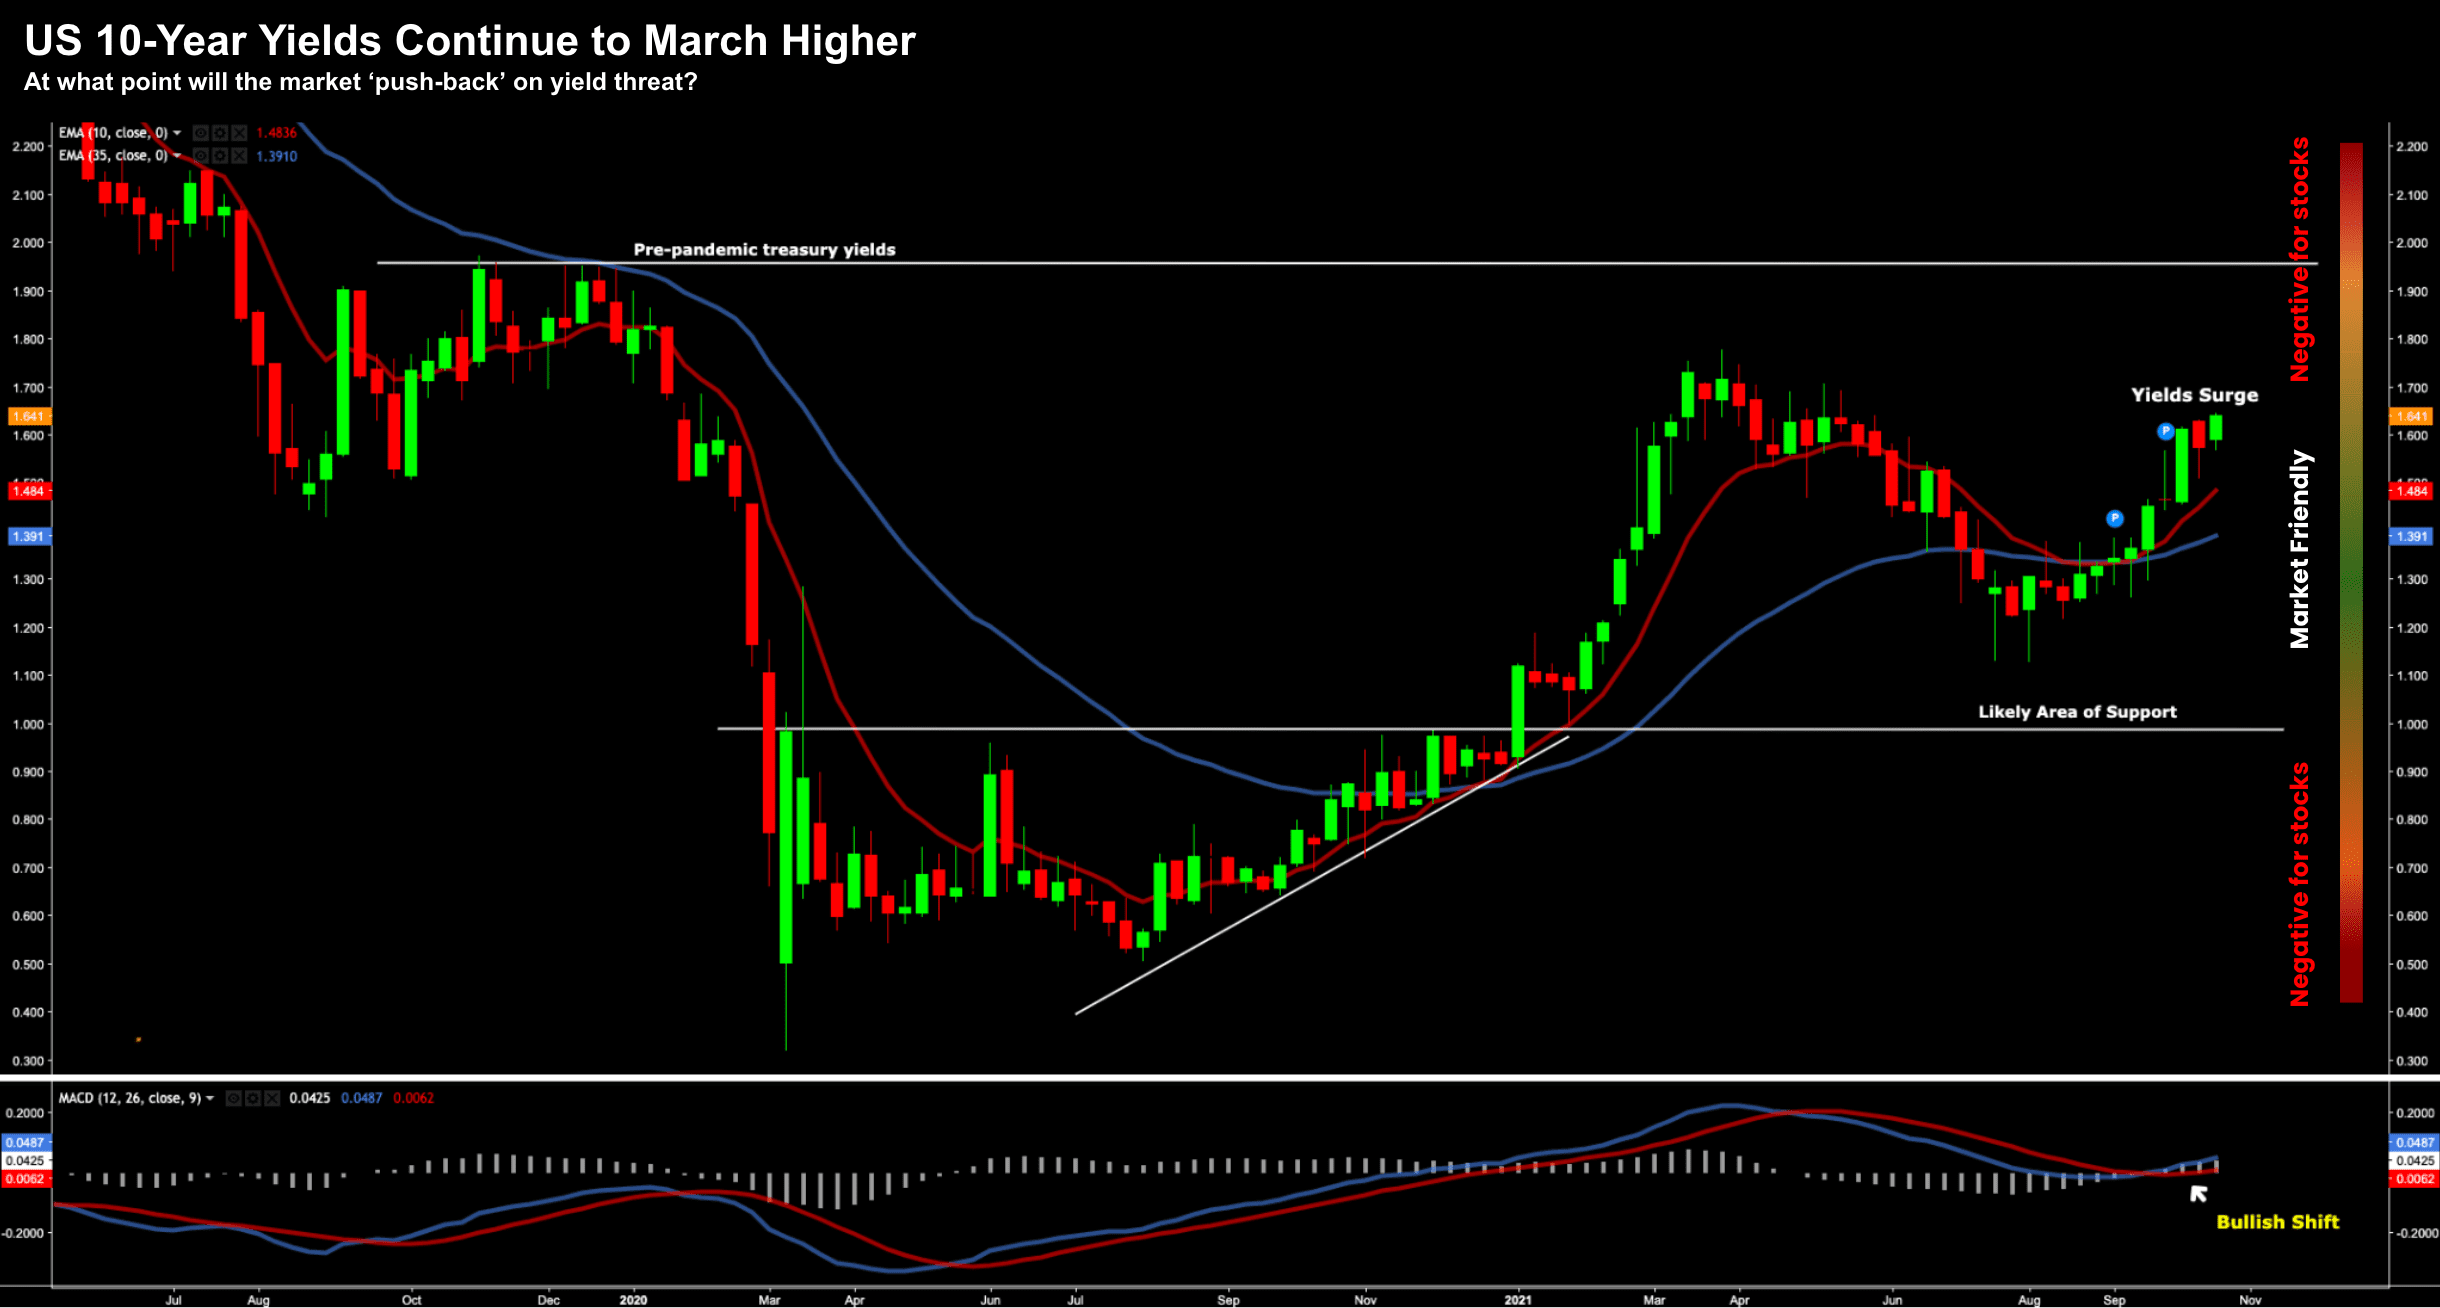This screenshot has width=2440, height=1308.
Task: Expand the EMA (35, close, 0) dropdown arrow
Action: [x=177, y=156]
